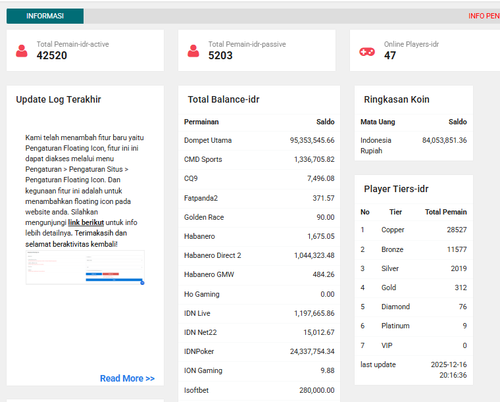Click the Tier column header
Image resolution: width=500 pixels, height=402 pixels.
point(396,212)
